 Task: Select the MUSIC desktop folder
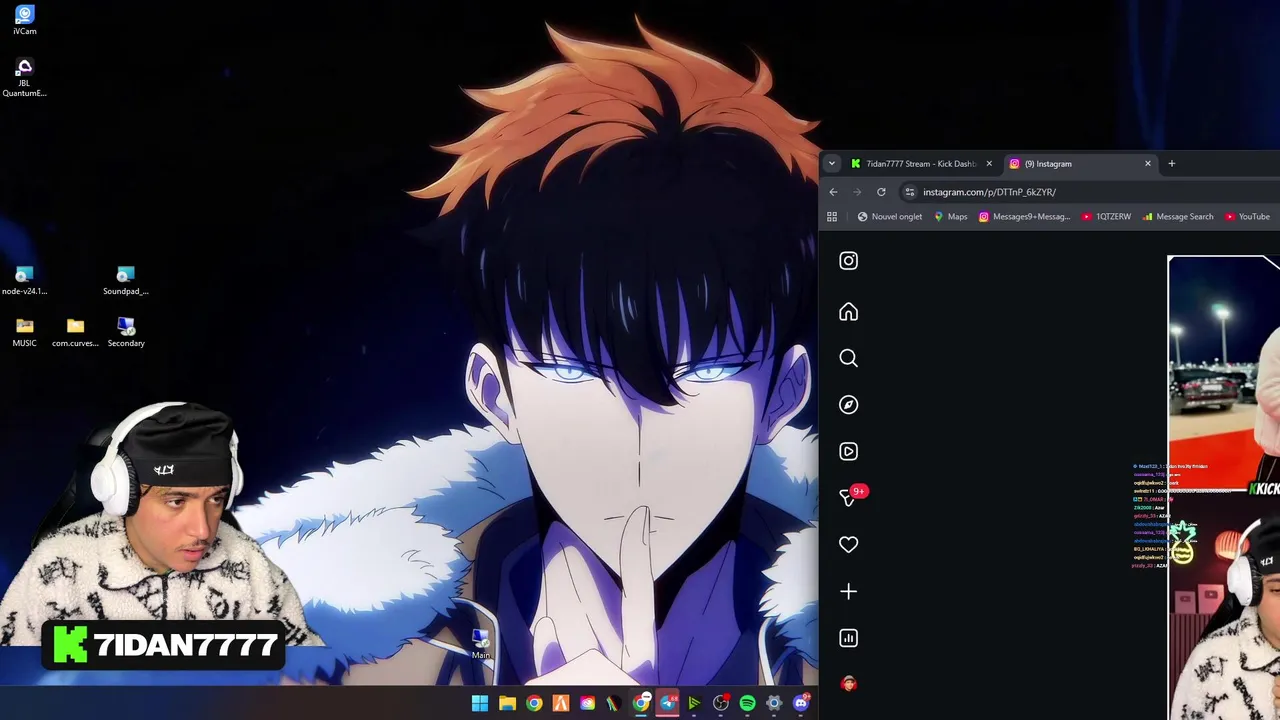pos(25,333)
